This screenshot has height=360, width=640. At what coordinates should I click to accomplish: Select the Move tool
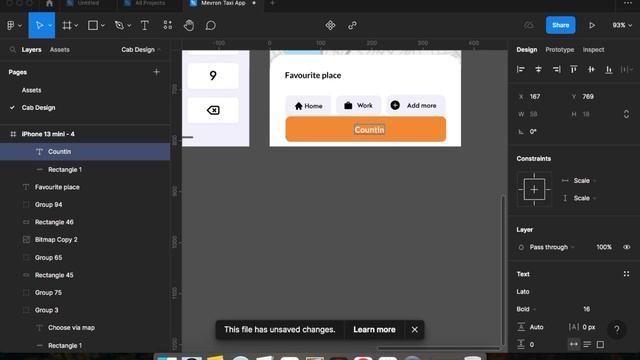pyautogui.click(x=39, y=25)
